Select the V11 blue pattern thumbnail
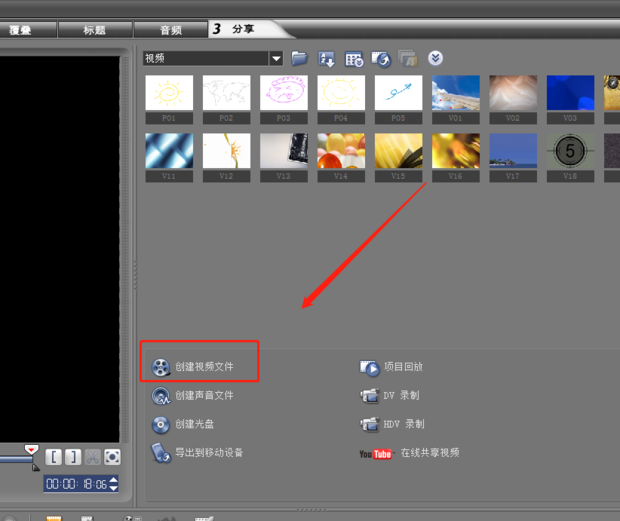The image size is (620, 521). 169,151
